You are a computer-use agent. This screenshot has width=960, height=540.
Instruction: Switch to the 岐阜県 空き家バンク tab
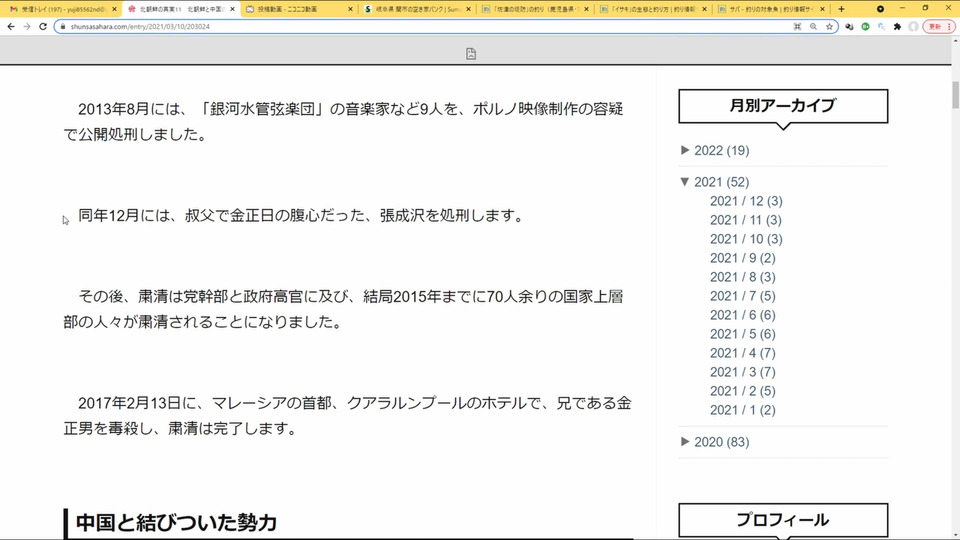click(x=418, y=9)
